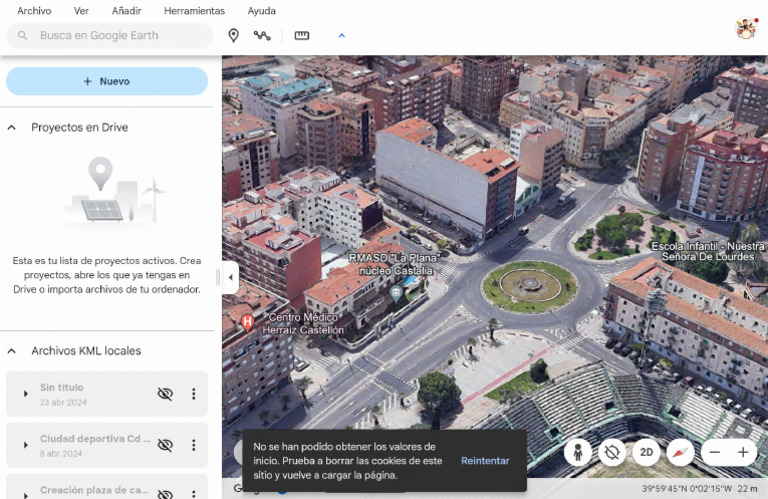Click the rotate view orbit icon

pos(612,452)
